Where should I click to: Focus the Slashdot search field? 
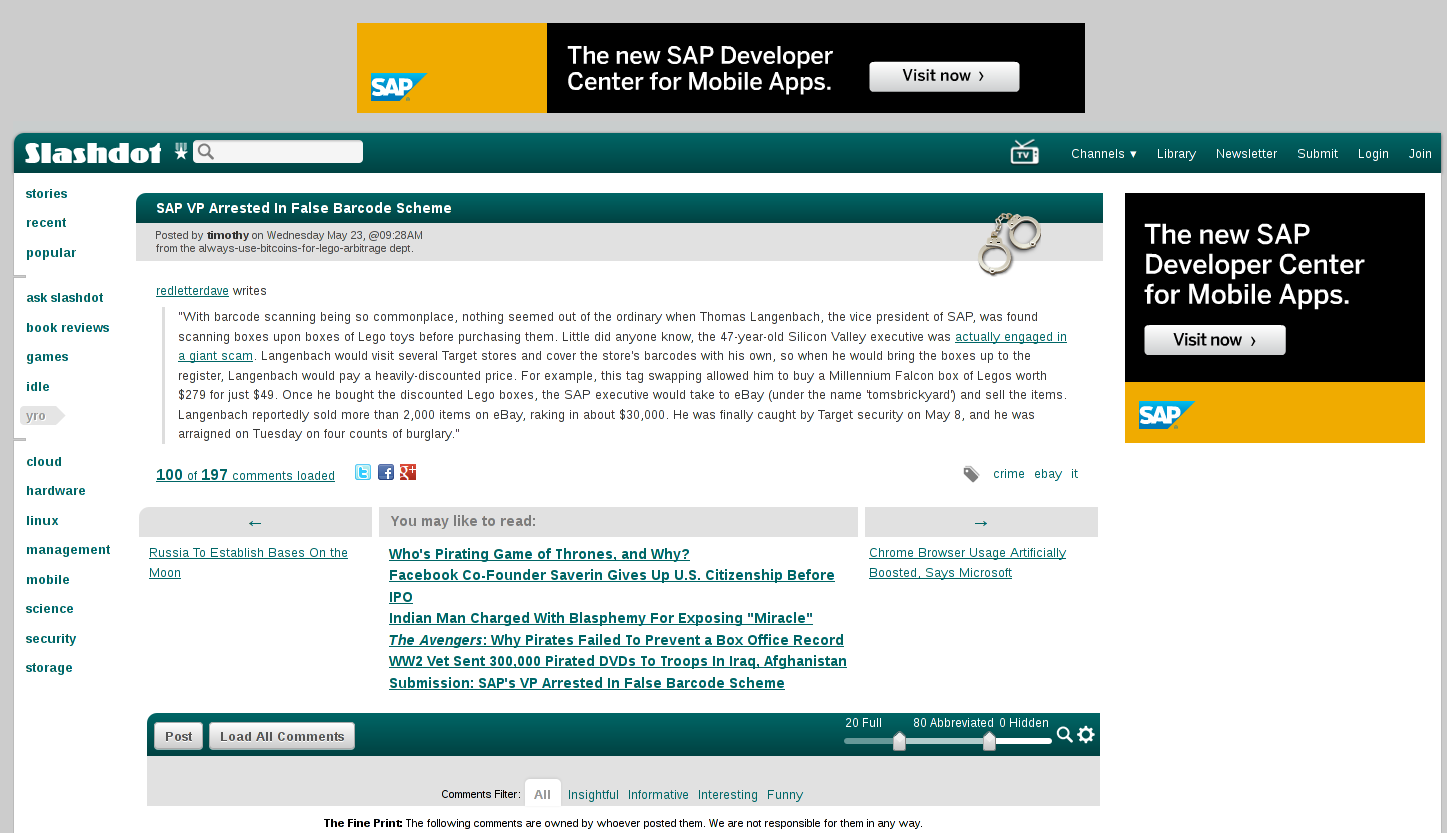(x=278, y=152)
